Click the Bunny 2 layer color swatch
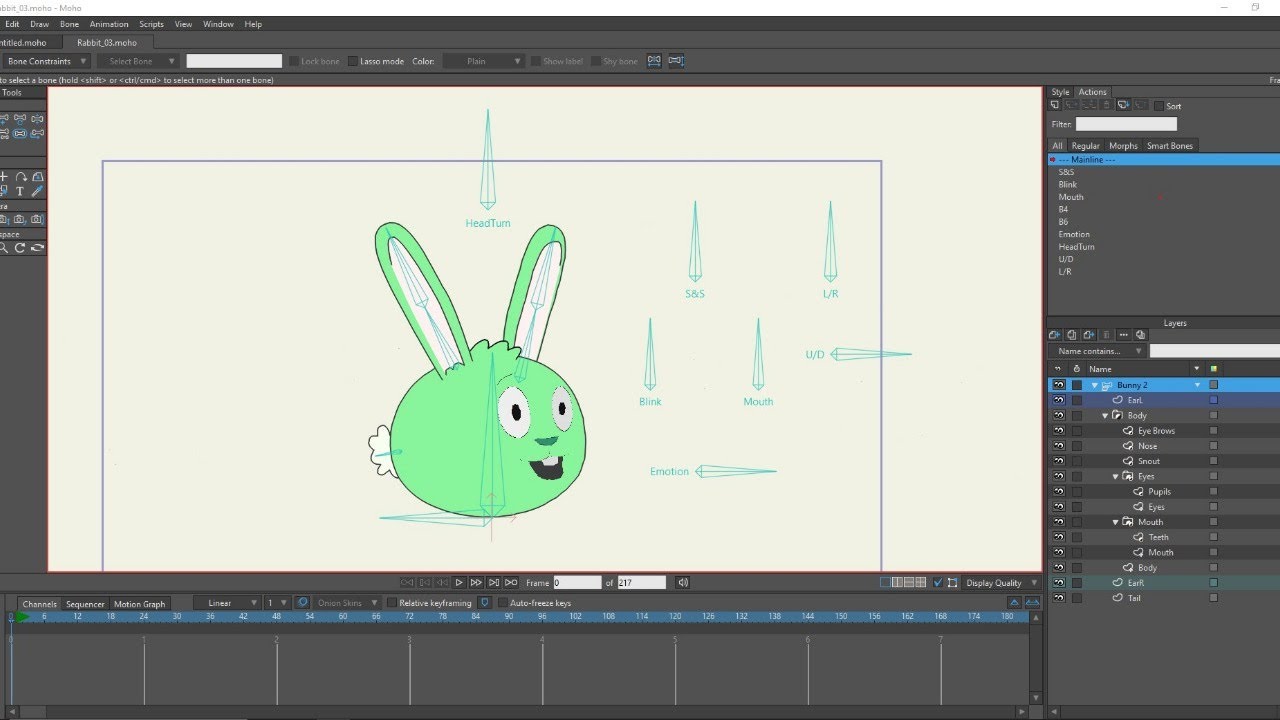Screen dimensions: 1280x720 (x=1214, y=385)
